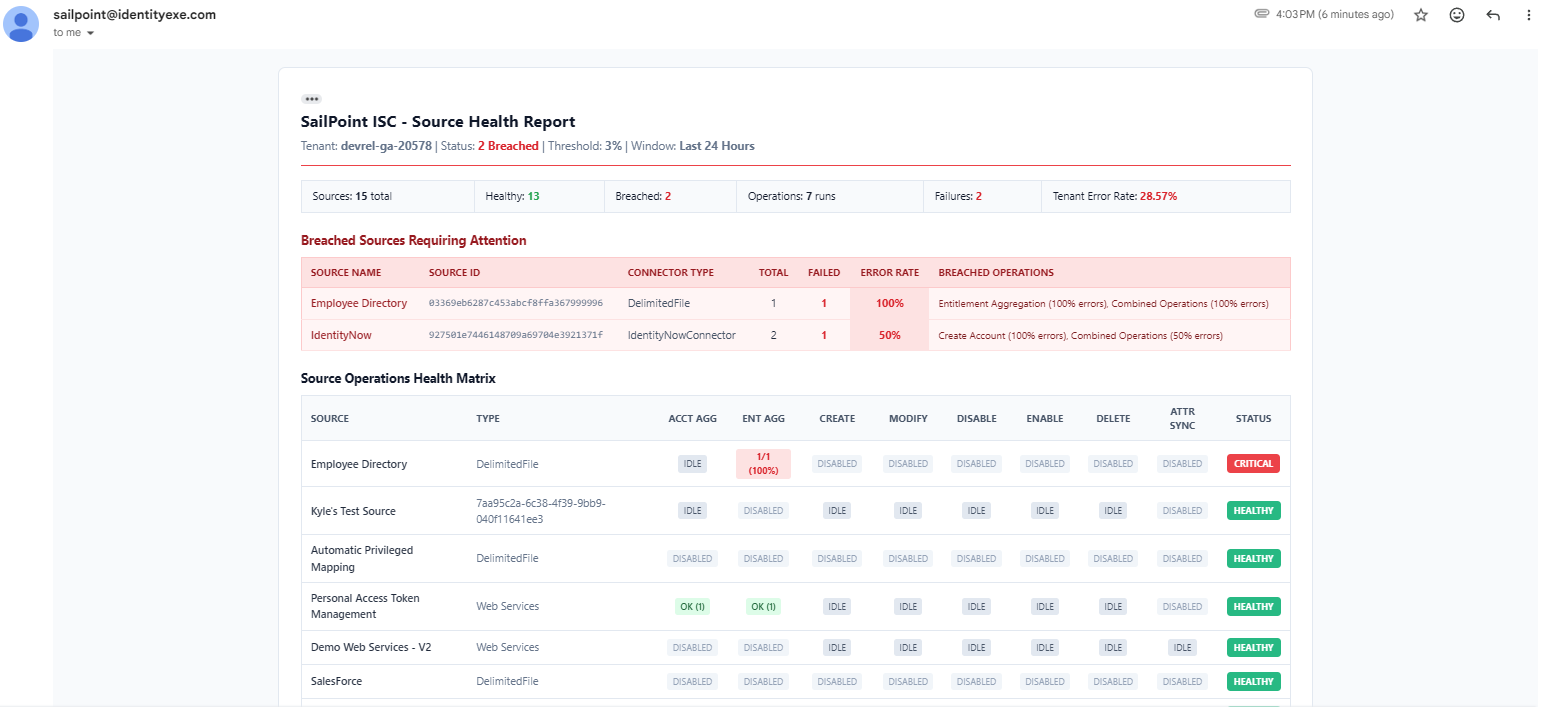This screenshot has width=1545, height=708.
Task: Select the "SailPoint ISC - Source Health Report" heading
Action: (x=438, y=122)
